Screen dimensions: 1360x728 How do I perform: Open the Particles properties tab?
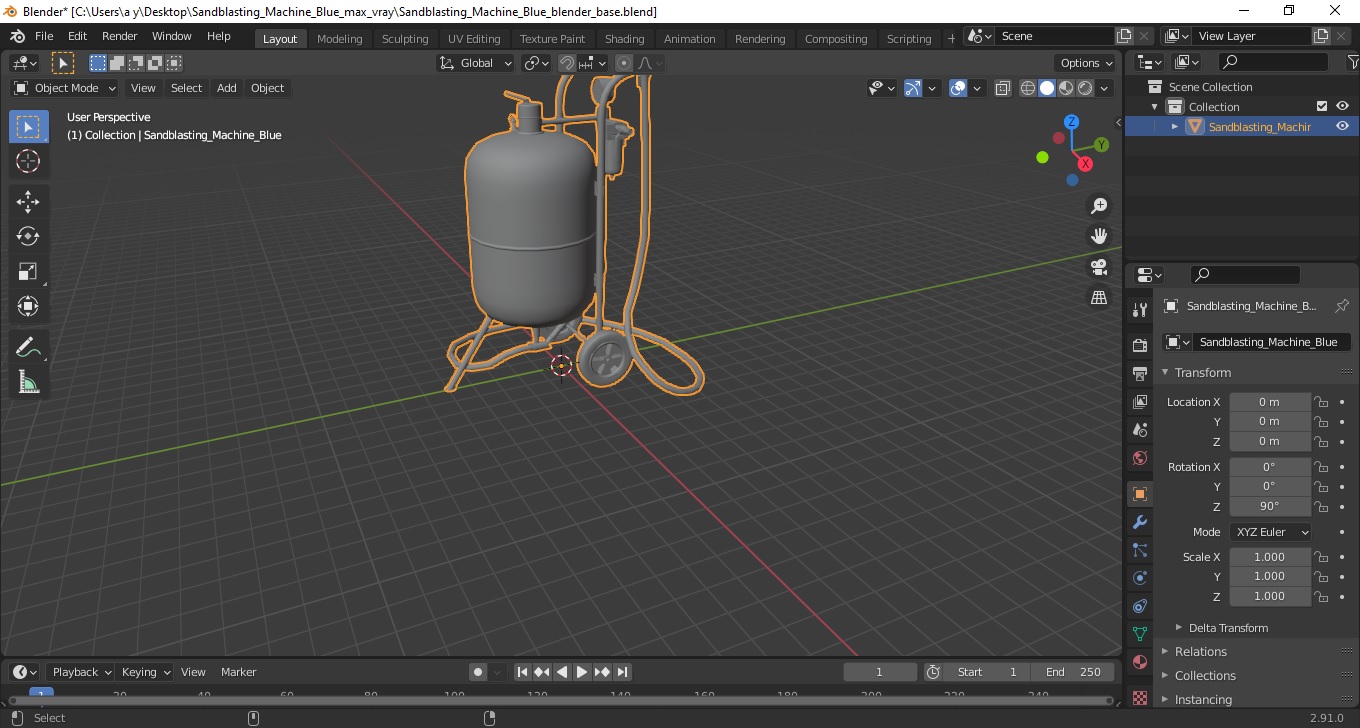coord(1139,550)
